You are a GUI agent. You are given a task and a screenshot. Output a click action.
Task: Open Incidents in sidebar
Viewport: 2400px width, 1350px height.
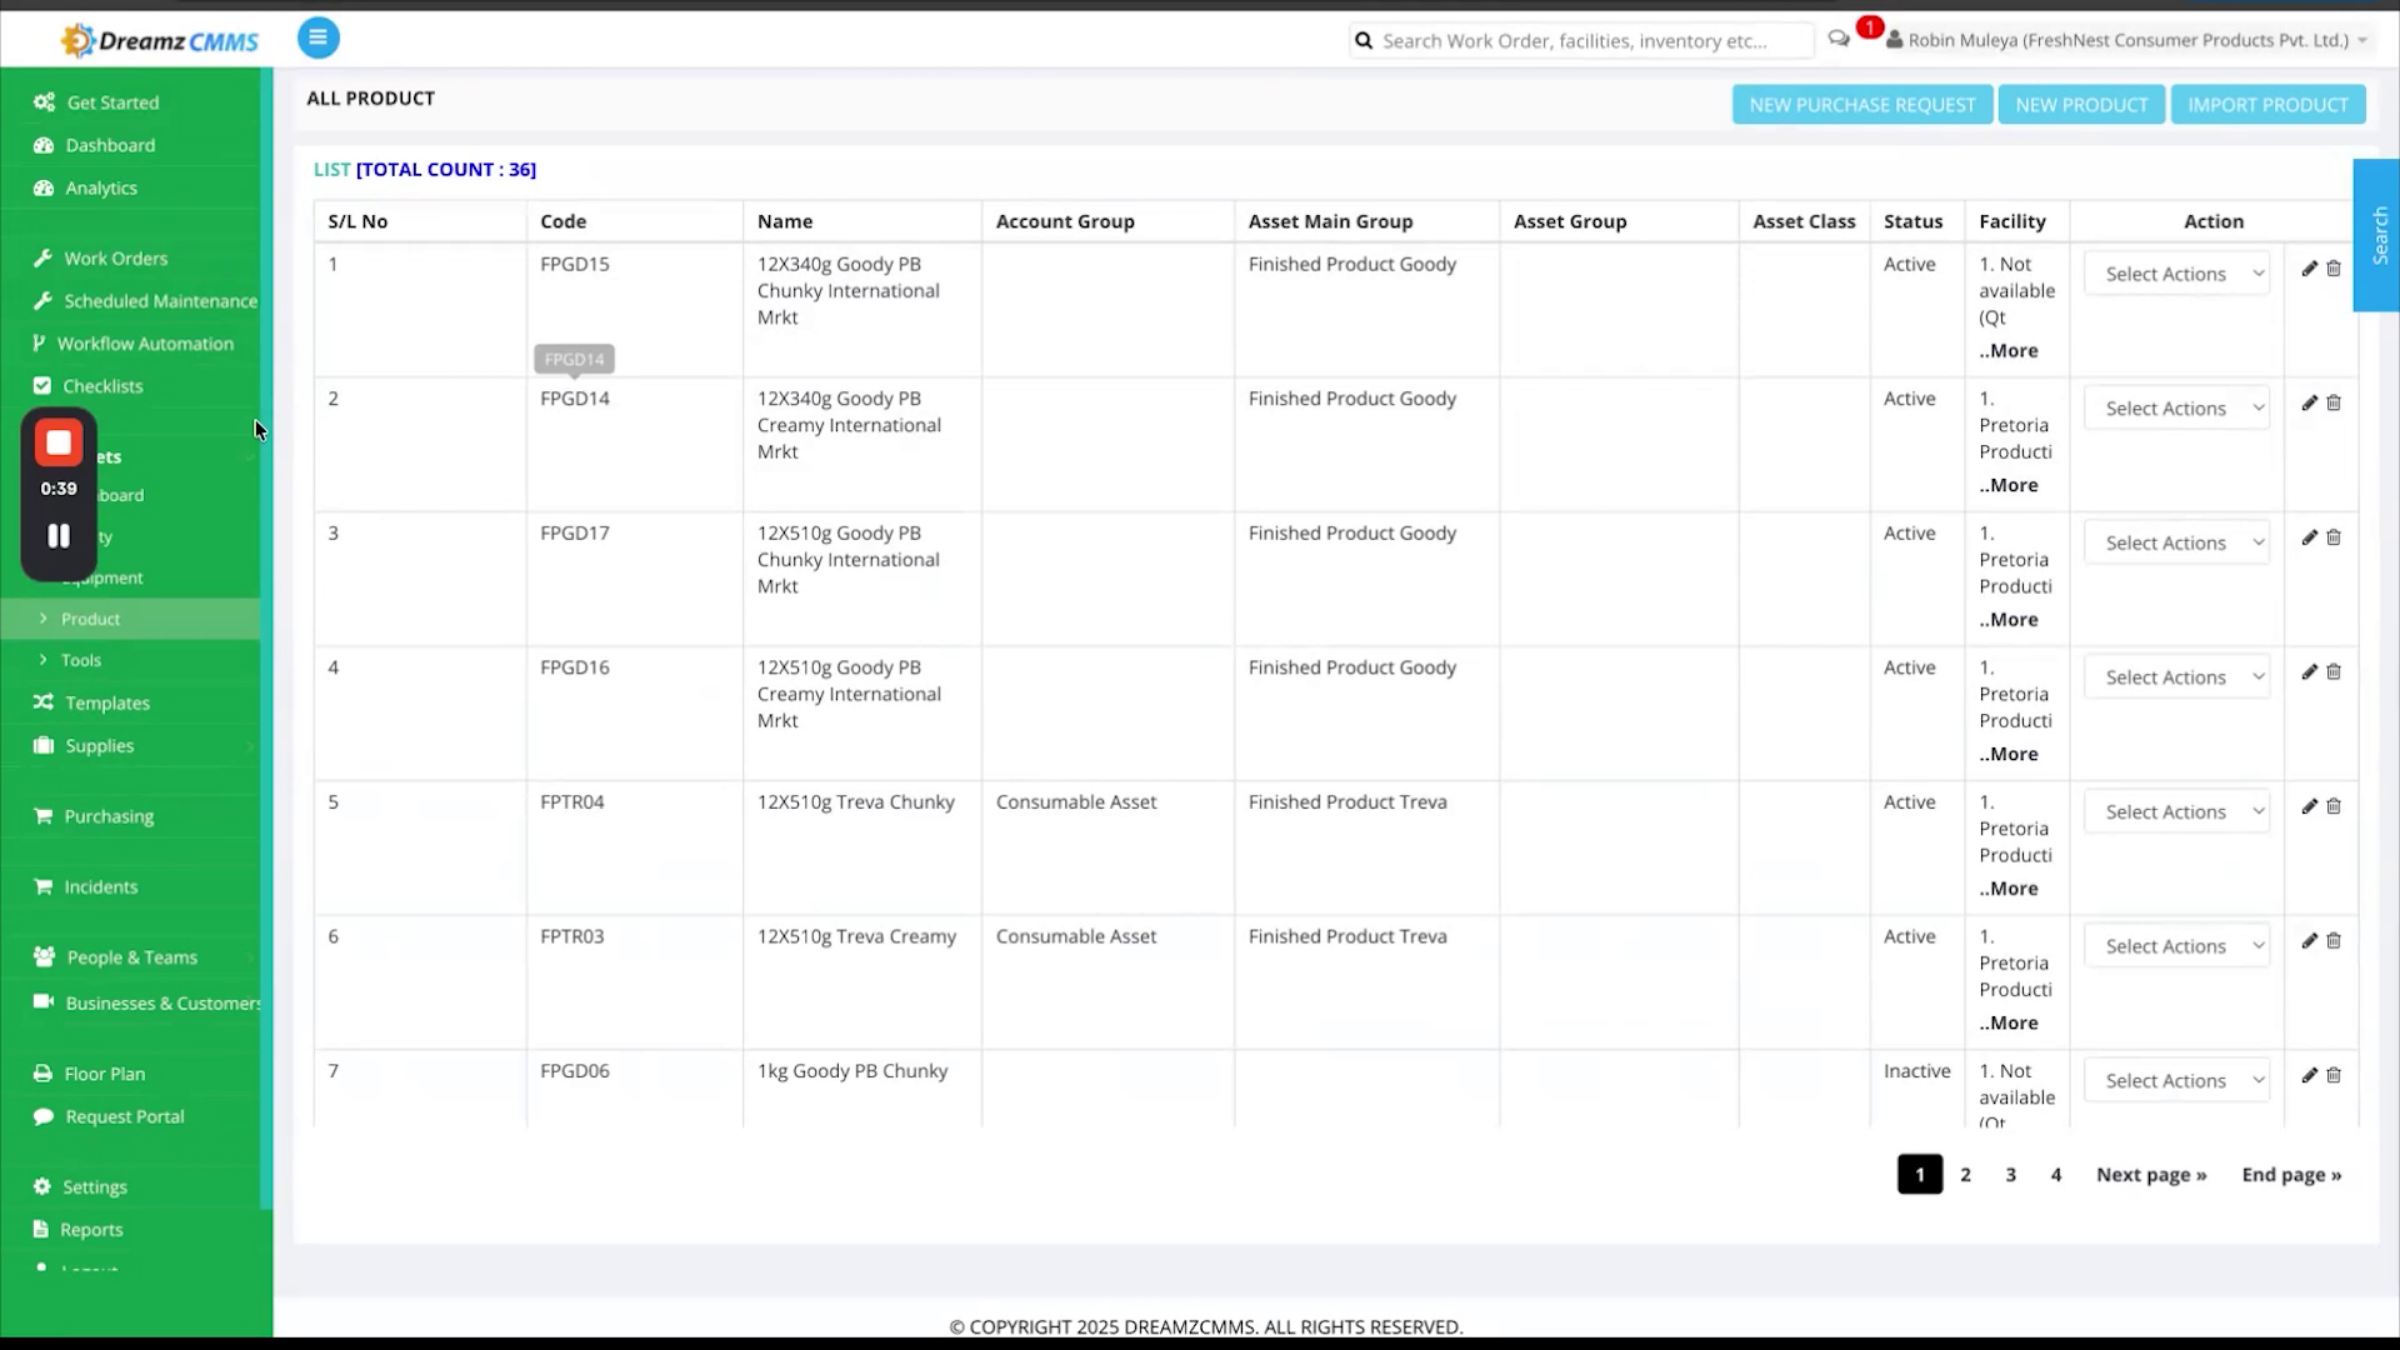101,887
